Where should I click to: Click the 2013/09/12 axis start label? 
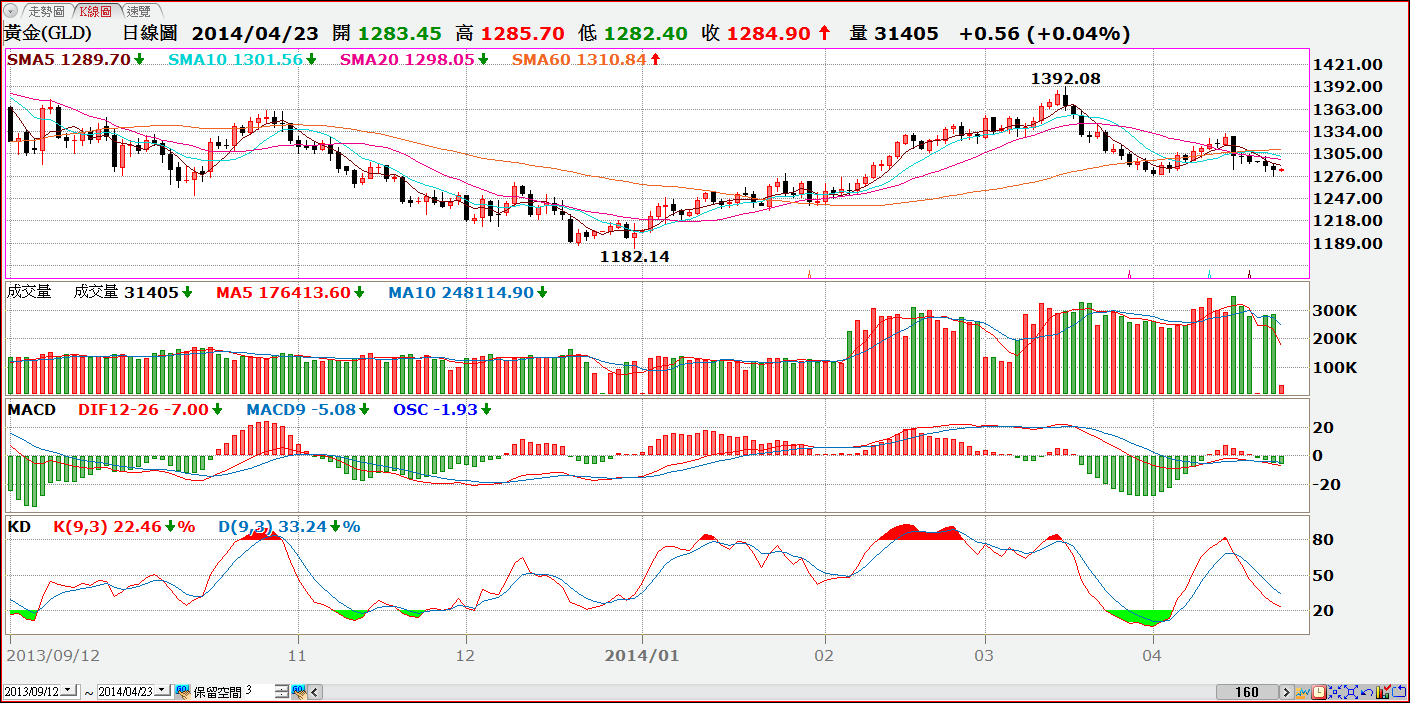click(52, 655)
